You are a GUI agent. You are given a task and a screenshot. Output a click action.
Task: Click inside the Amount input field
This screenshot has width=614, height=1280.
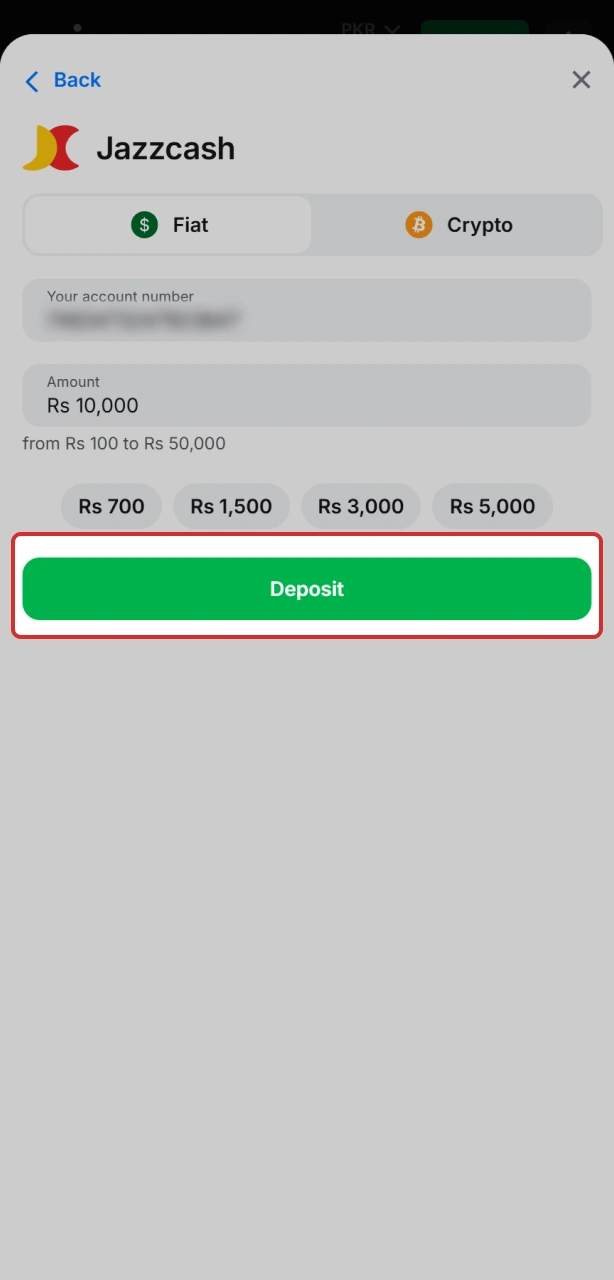(x=307, y=396)
